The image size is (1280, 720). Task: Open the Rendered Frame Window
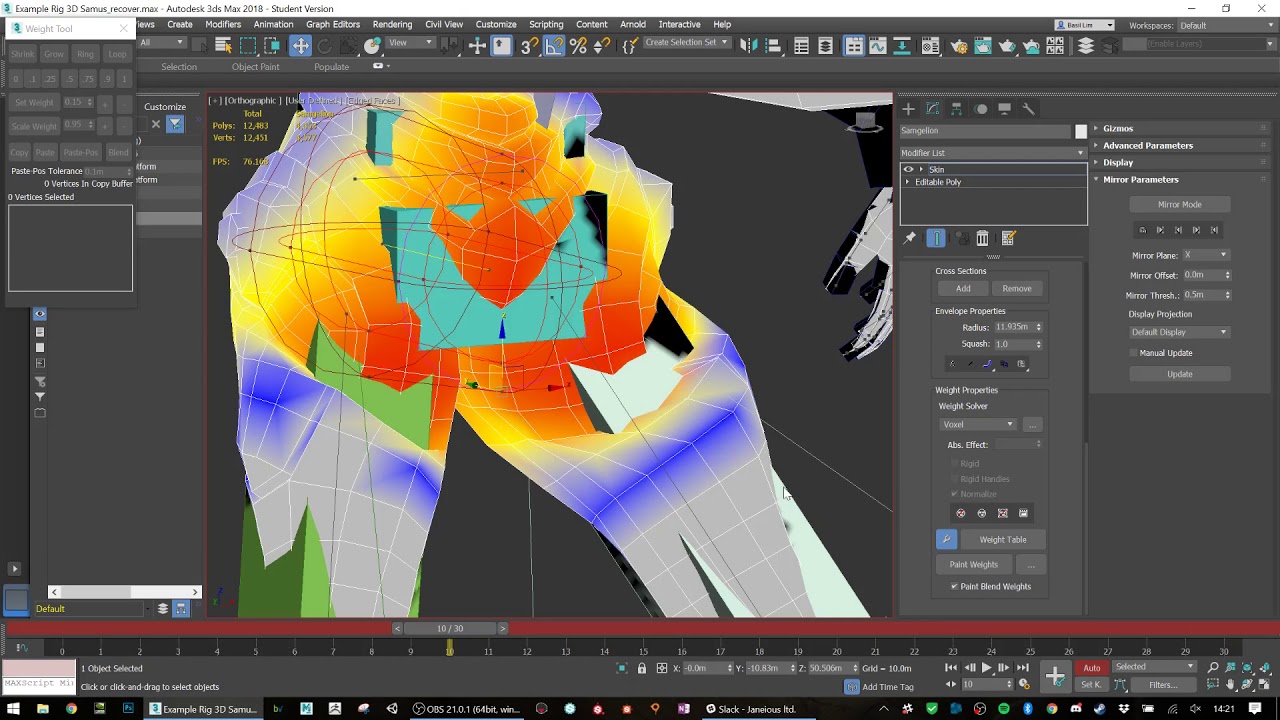point(983,45)
